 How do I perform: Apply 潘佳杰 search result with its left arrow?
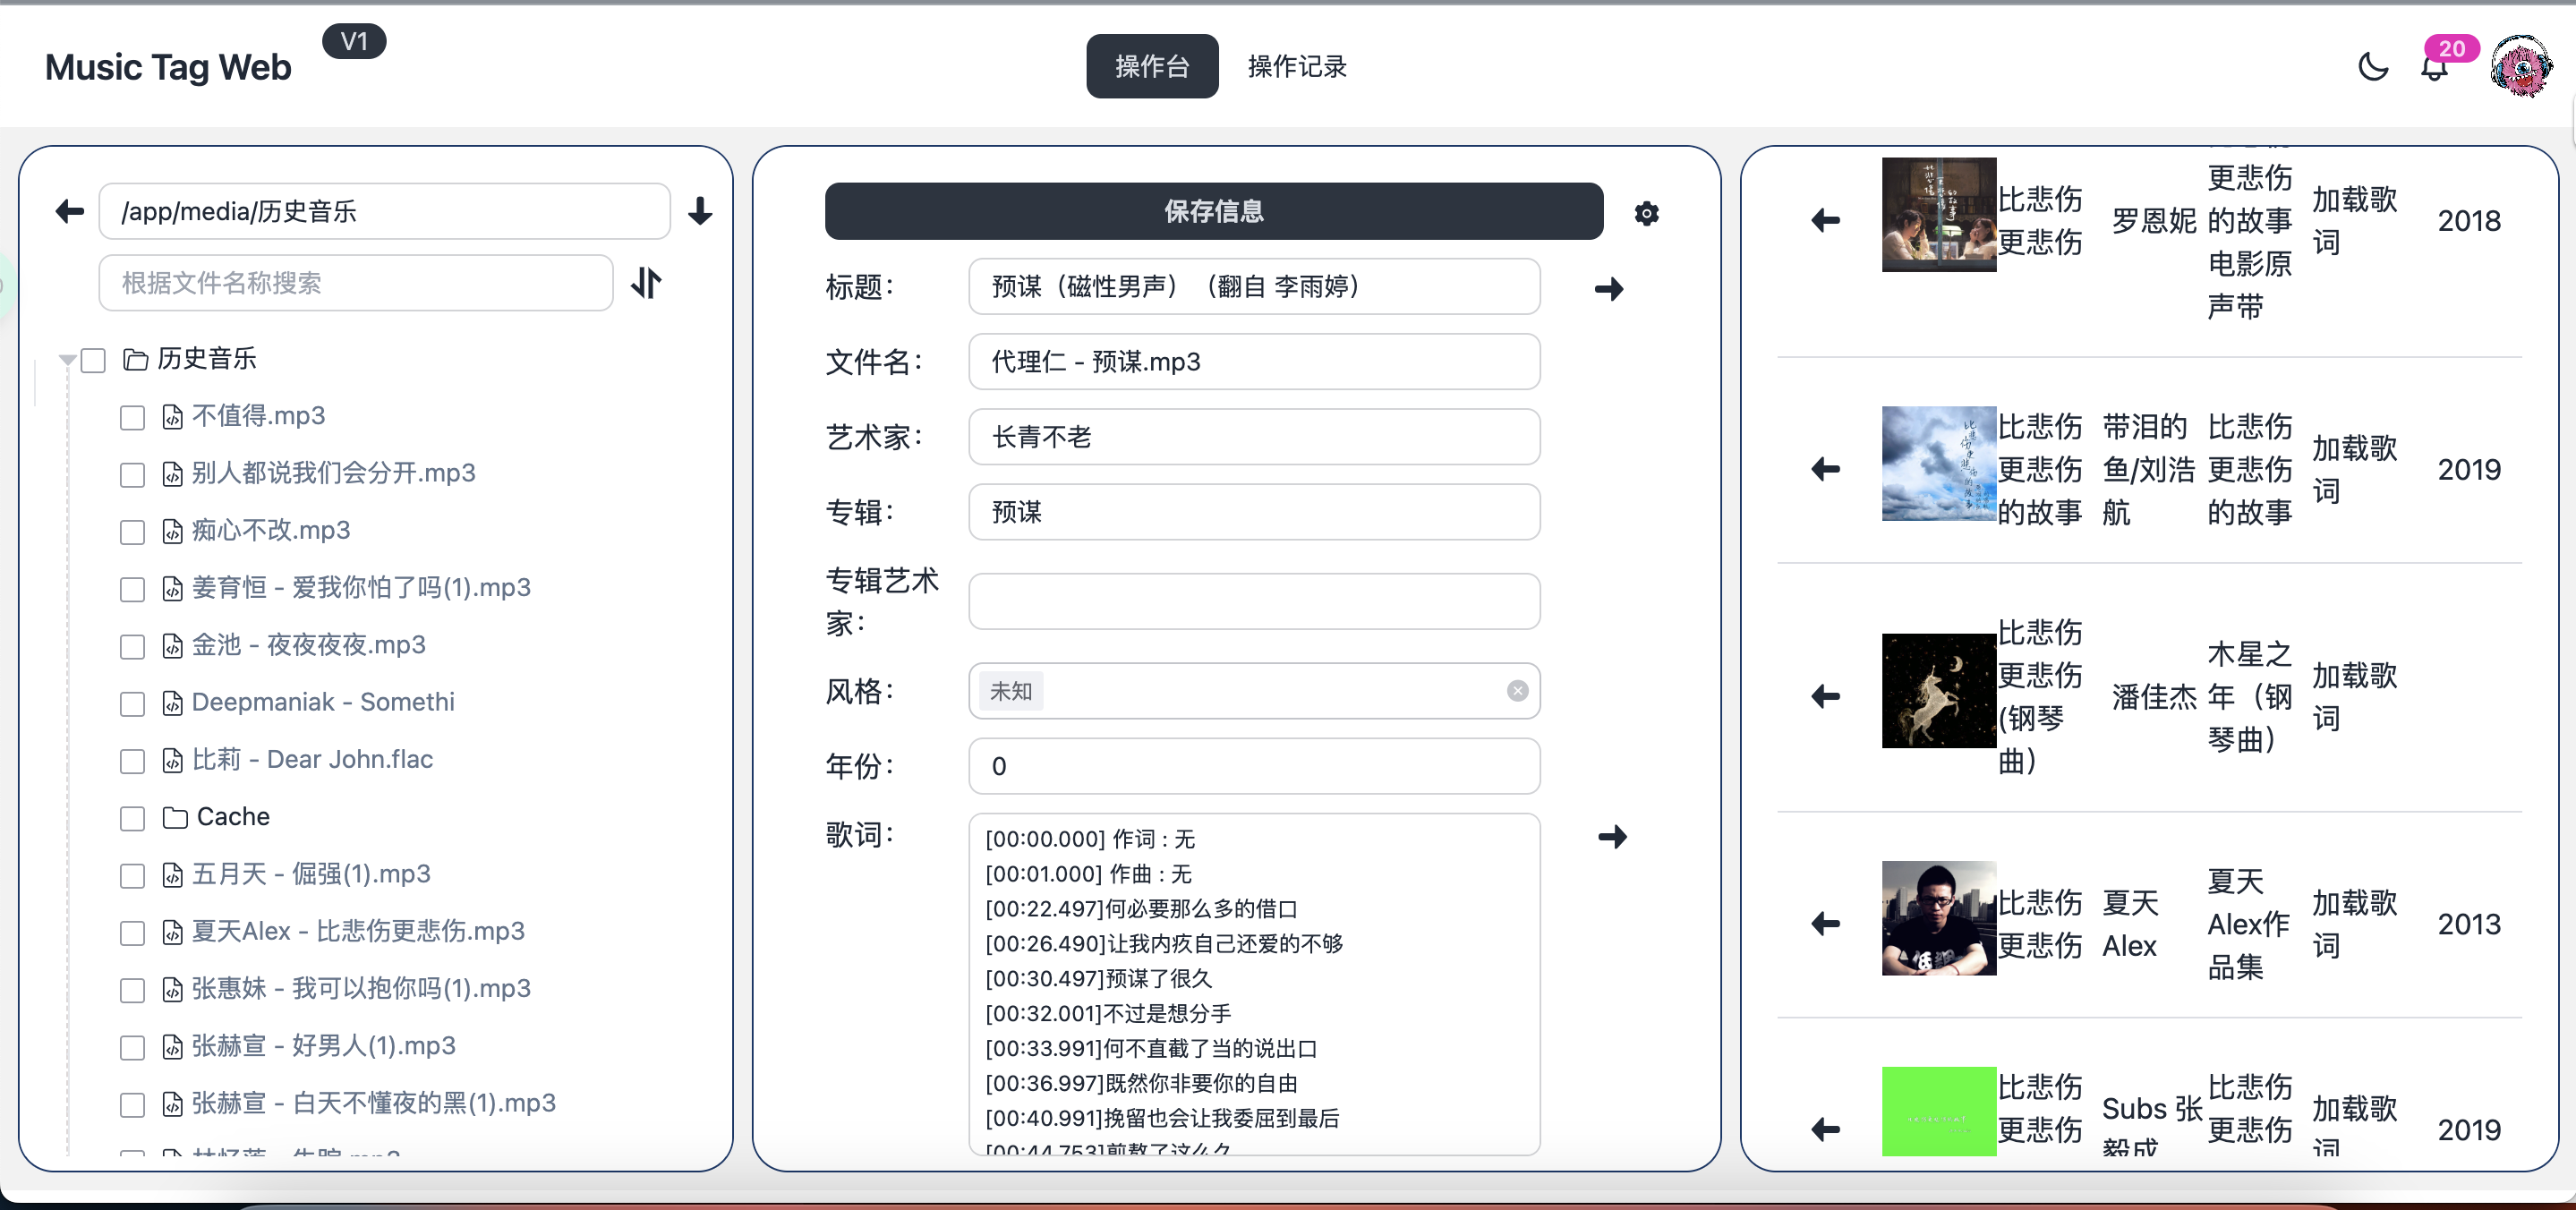pos(1826,696)
